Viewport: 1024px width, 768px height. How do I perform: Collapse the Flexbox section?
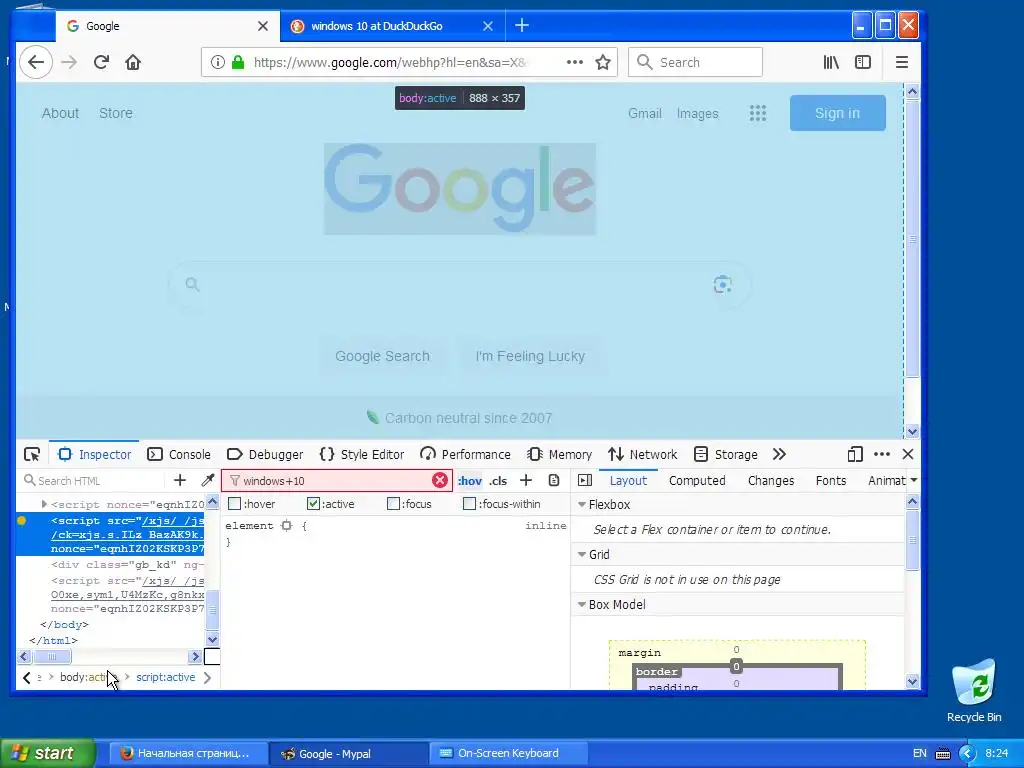click(x=582, y=505)
